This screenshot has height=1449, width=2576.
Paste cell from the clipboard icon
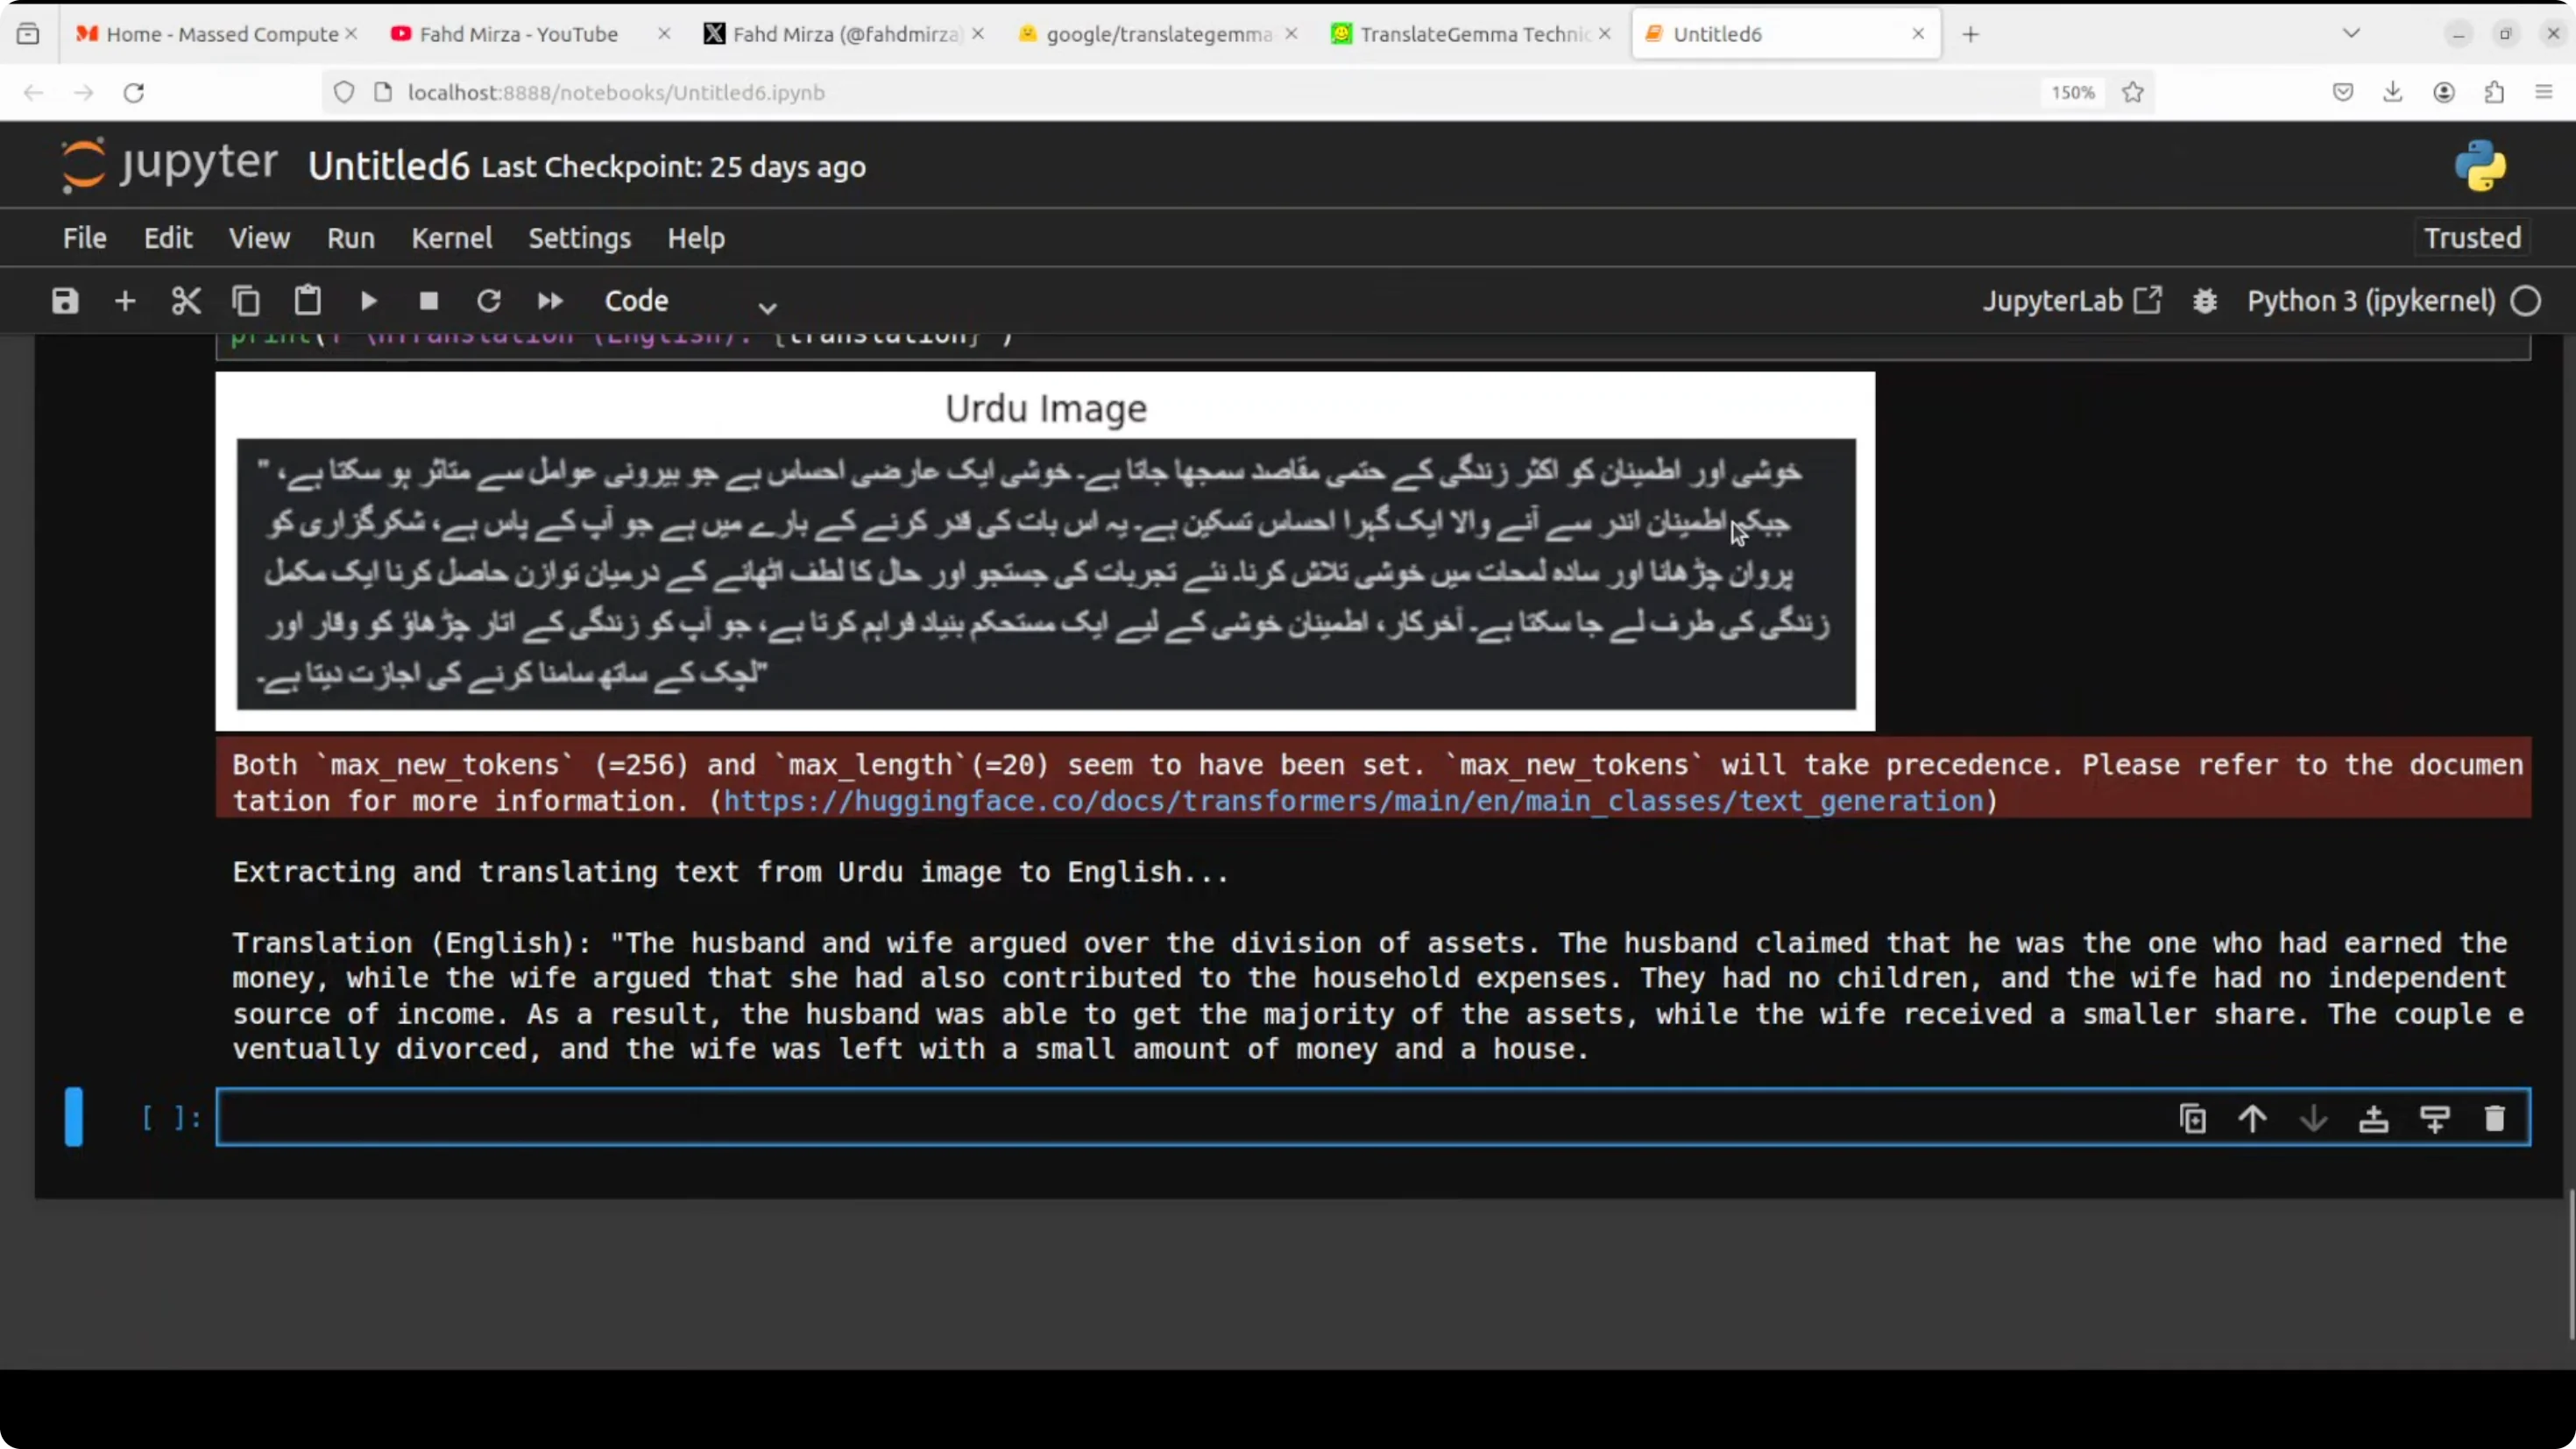(307, 301)
